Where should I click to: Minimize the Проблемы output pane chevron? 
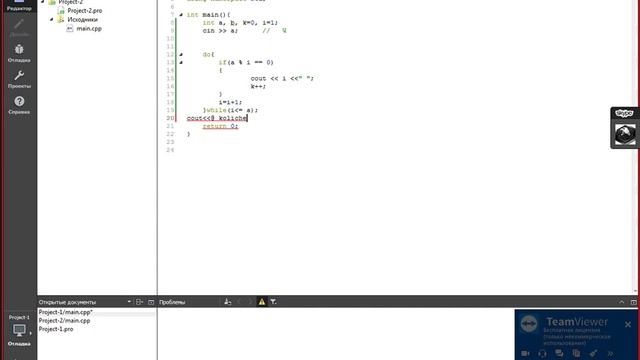(x=621, y=302)
